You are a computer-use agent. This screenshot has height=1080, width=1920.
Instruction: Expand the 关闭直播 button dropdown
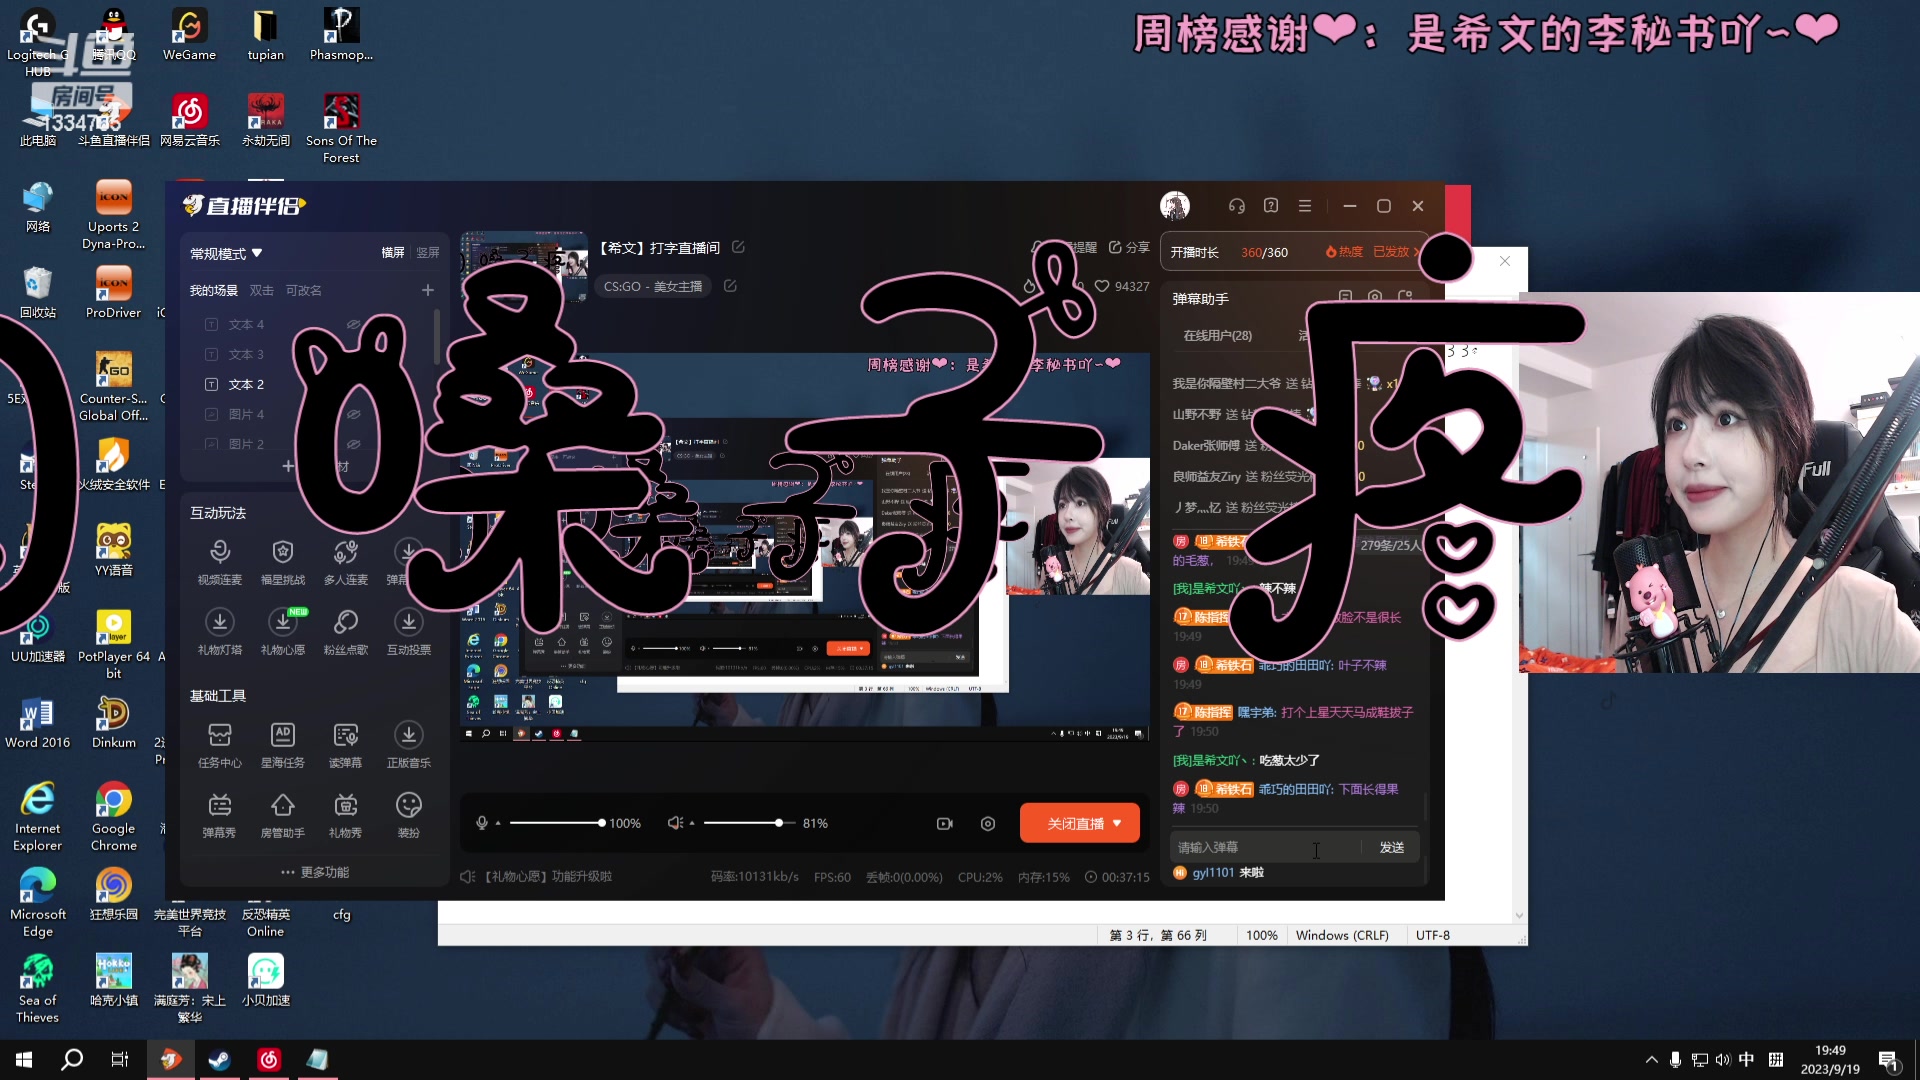[x=1118, y=823]
